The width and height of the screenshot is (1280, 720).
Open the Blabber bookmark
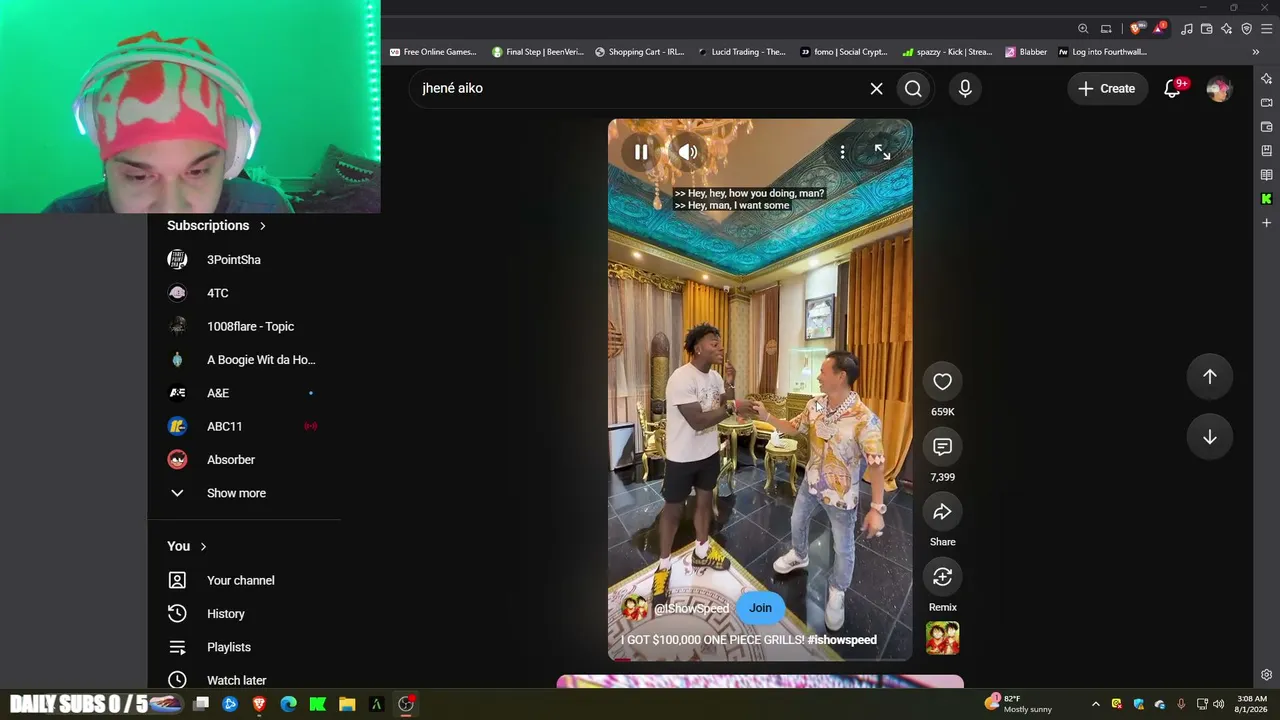[1027, 52]
